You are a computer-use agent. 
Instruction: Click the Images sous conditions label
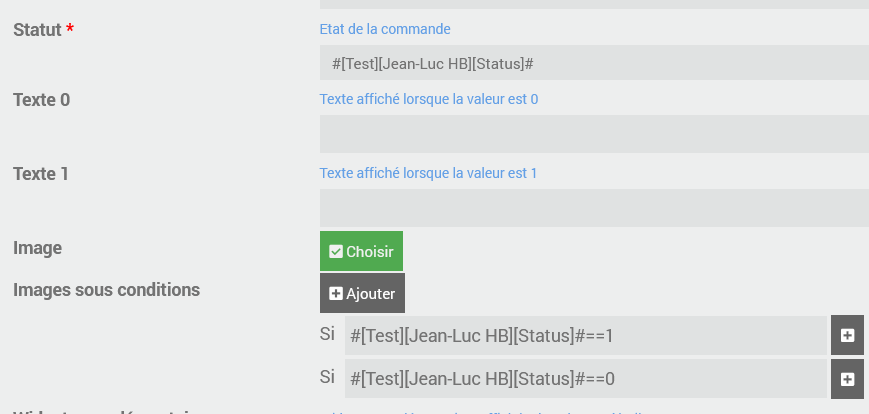[106, 290]
